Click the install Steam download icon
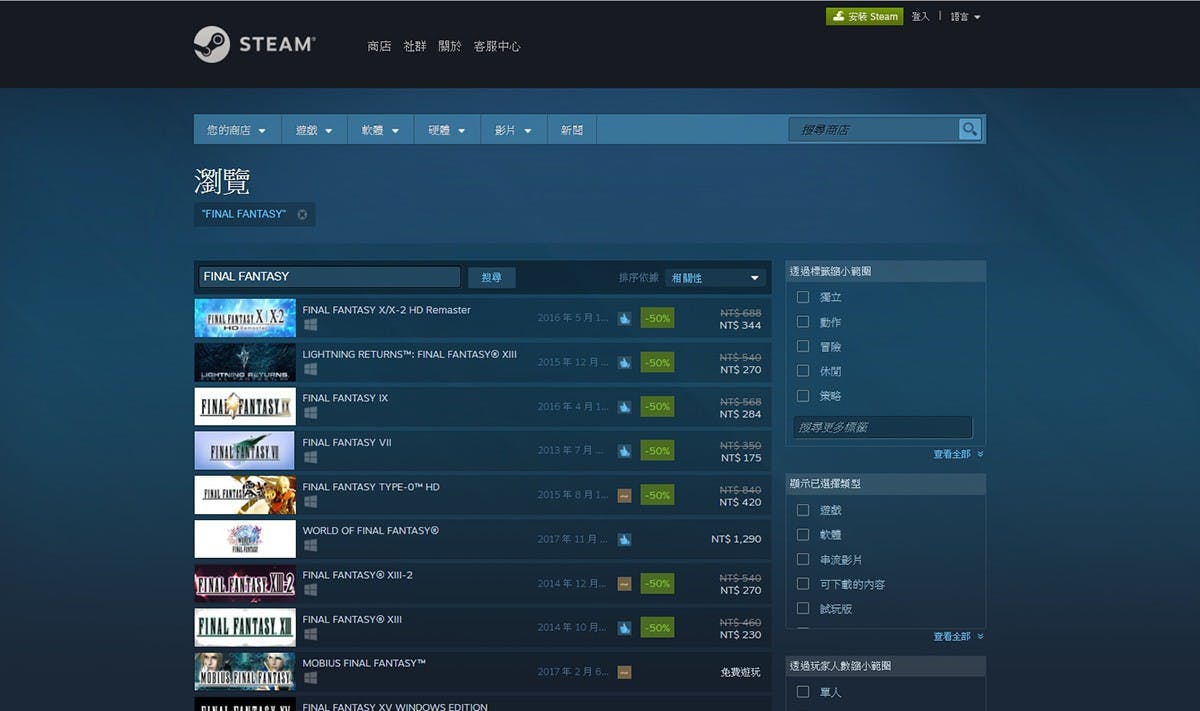Screen dimensions: 1200x711 pyautogui.click(x=838, y=17)
